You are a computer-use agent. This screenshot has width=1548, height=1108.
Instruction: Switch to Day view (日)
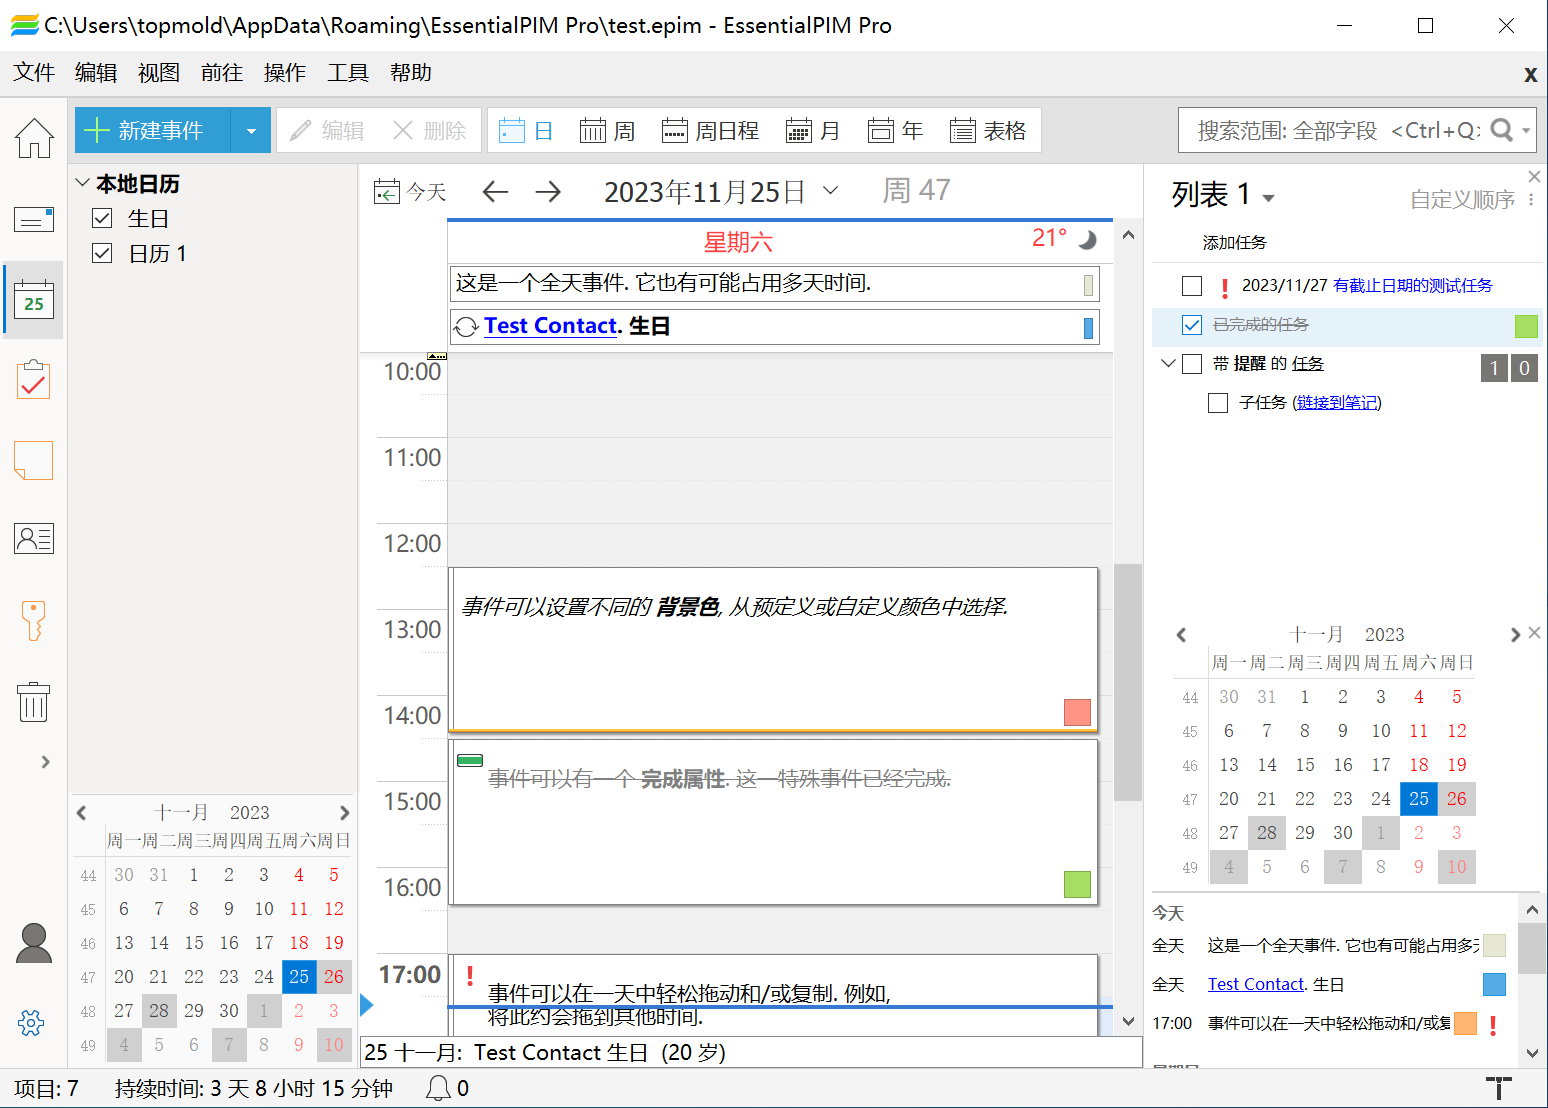click(x=526, y=131)
